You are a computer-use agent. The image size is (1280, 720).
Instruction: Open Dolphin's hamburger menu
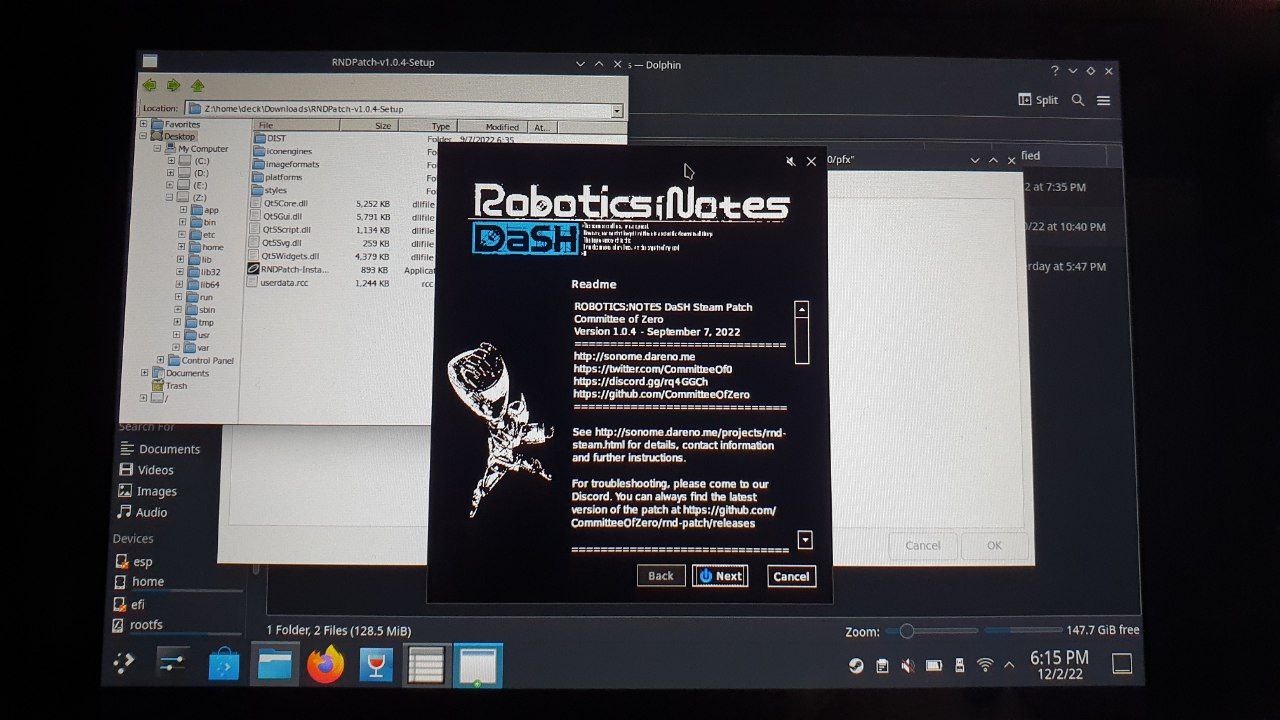(x=1104, y=100)
